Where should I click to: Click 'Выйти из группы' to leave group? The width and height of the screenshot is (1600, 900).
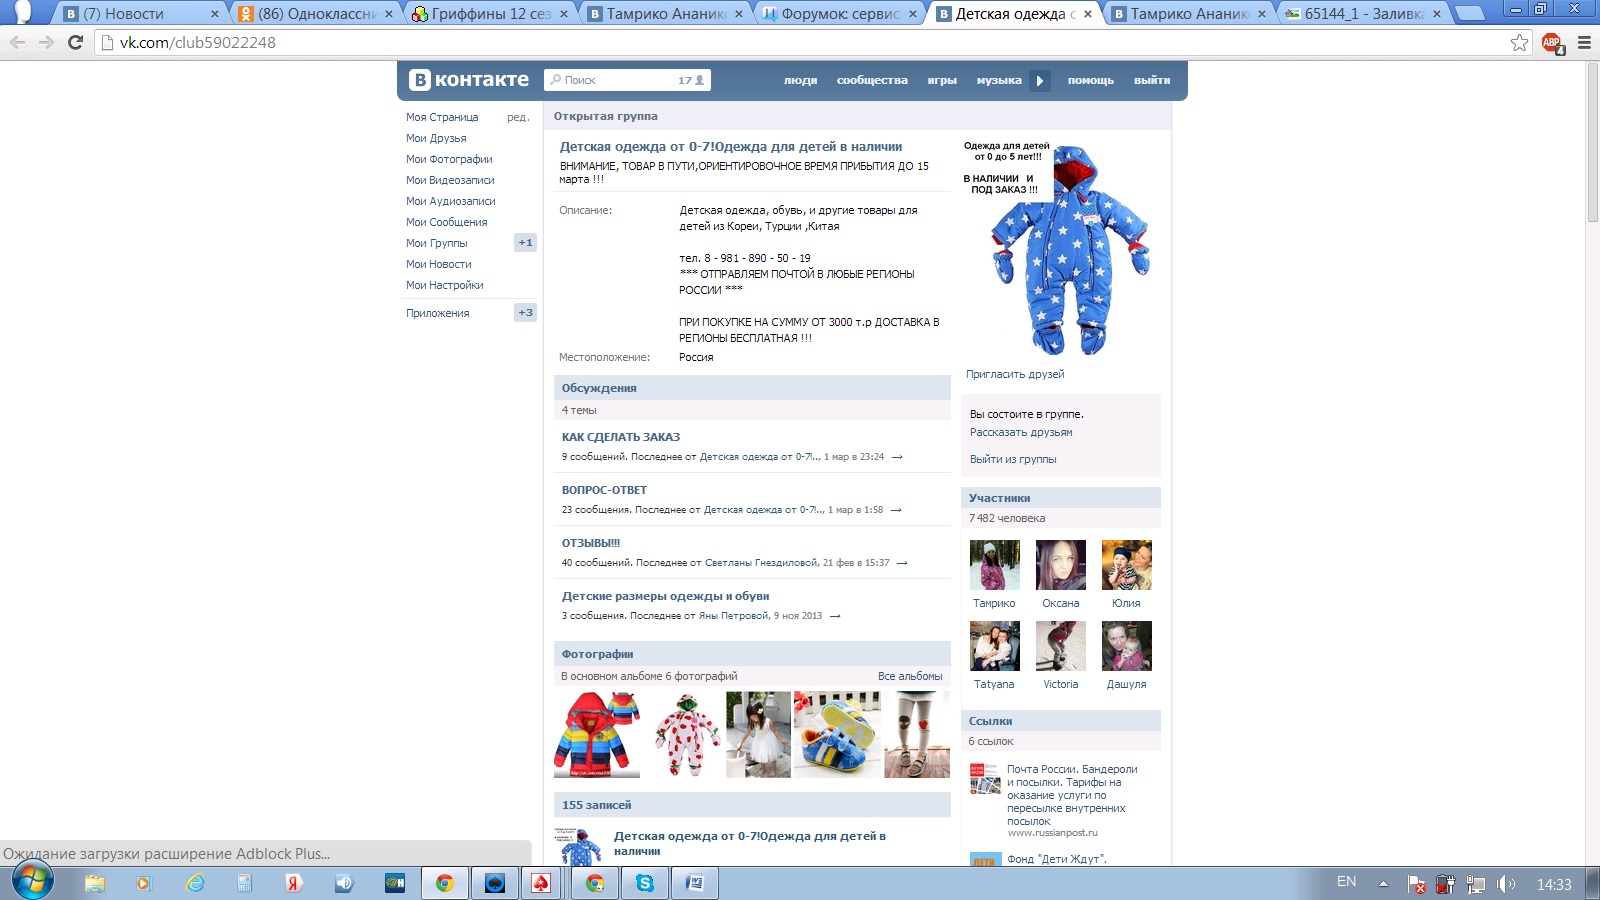[x=1013, y=459]
